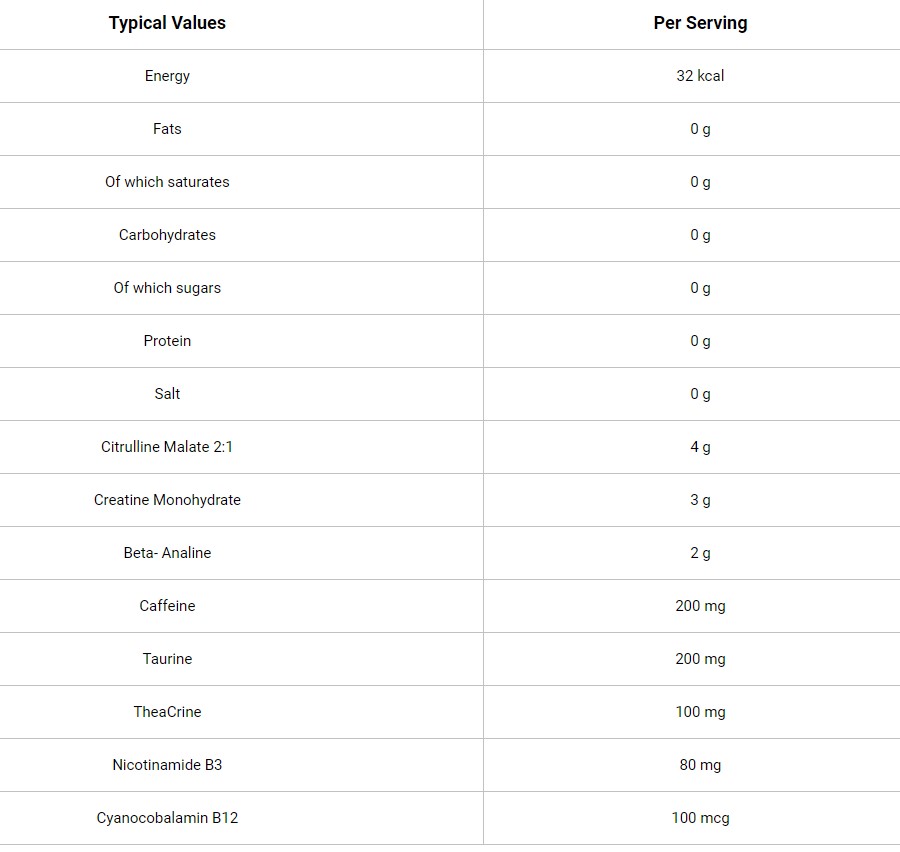Select the 80 mg value

coord(700,765)
